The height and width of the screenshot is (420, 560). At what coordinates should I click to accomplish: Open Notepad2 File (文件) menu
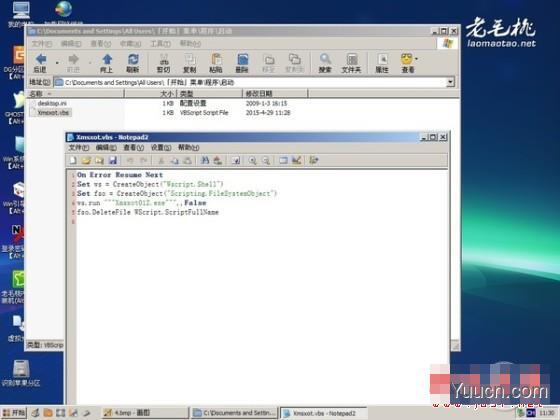pos(78,148)
